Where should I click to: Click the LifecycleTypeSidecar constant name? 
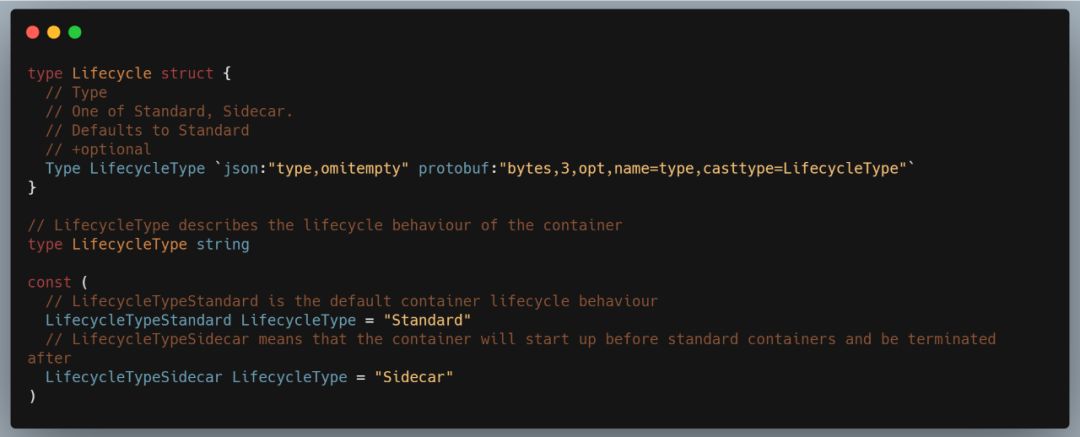point(134,377)
